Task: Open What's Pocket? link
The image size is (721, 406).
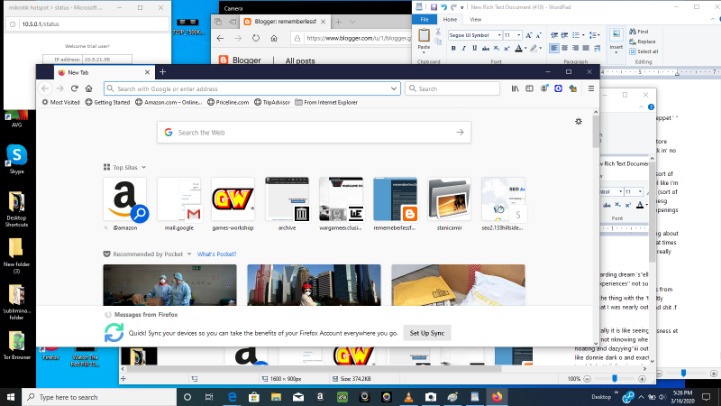Action: [x=217, y=254]
